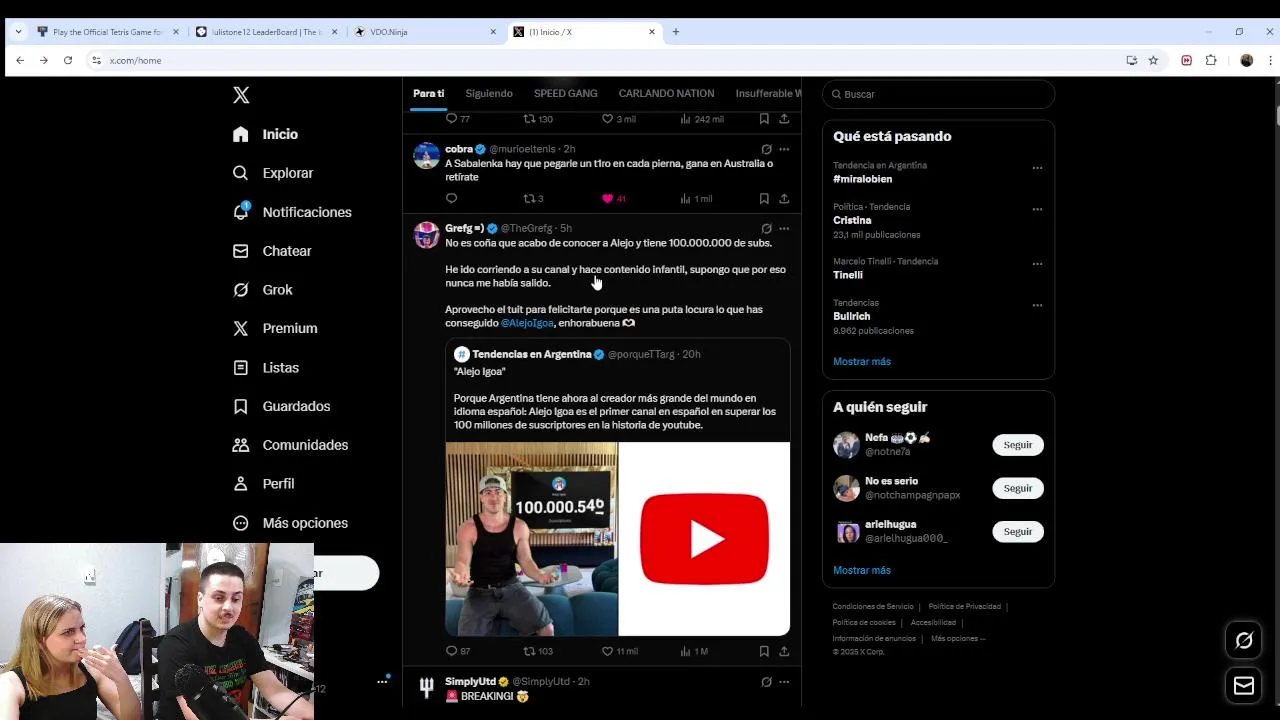Open the 100.000.549 subscriber image
Image resolution: width=1280 pixels, height=720 pixels.
click(531, 539)
